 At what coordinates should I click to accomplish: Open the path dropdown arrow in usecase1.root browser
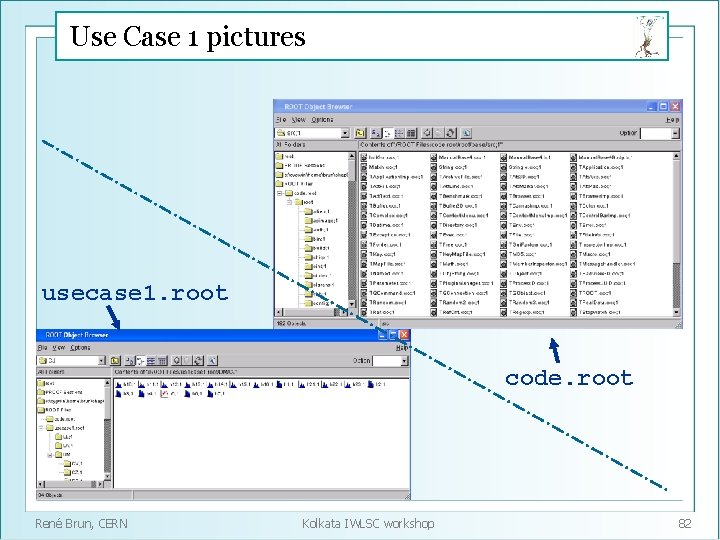pyautogui.click(x=101, y=360)
